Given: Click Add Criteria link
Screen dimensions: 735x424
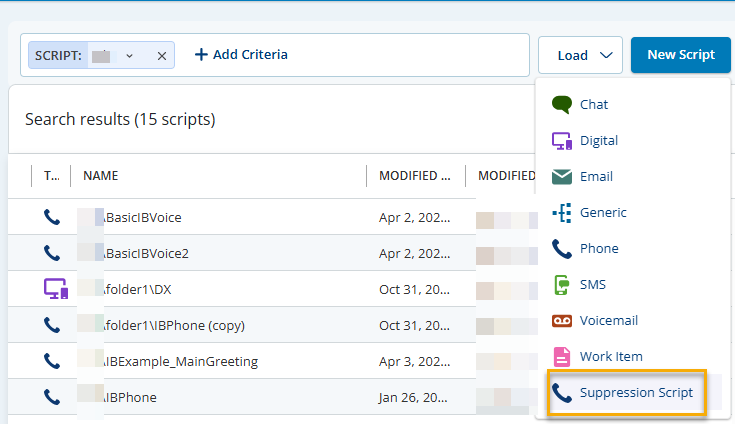Looking at the screenshot, I should click(241, 55).
